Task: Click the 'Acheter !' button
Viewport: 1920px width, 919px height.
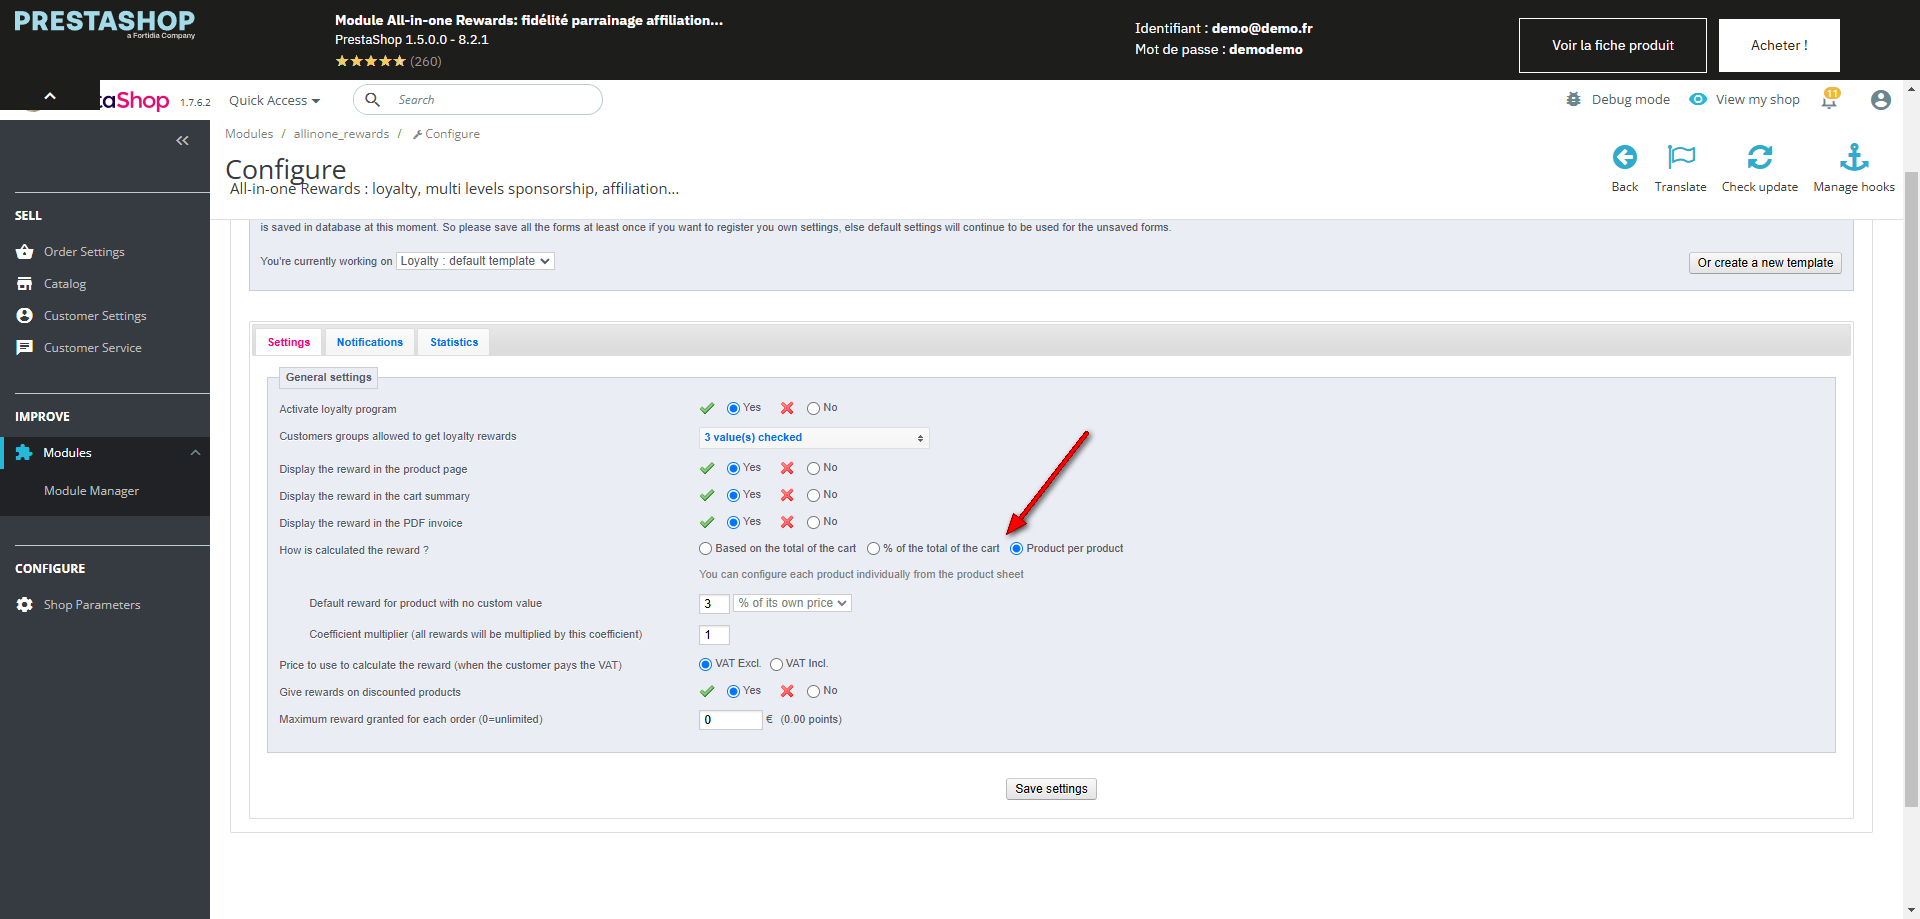Action: coord(1779,45)
